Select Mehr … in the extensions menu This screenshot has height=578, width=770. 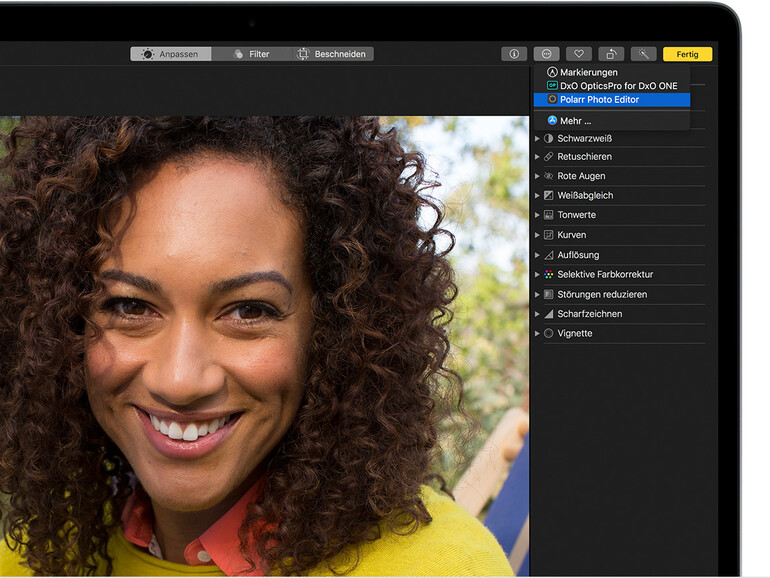pos(575,121)
